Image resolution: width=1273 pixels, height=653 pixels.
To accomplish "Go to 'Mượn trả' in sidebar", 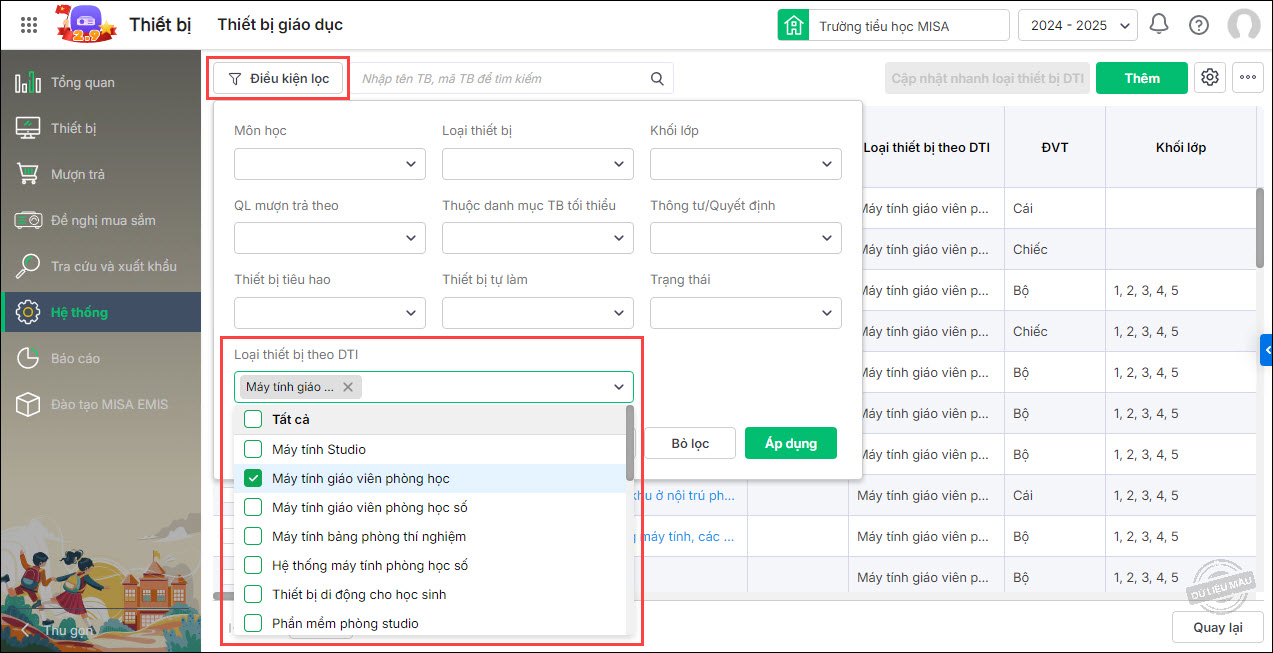I will click(78, 174).
